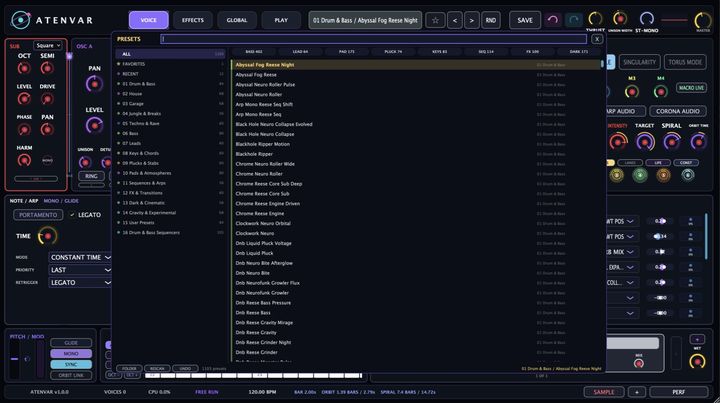Open the second WT POS dropdown
This screenshot has width=720, height=403.
(x=622, y=236)
